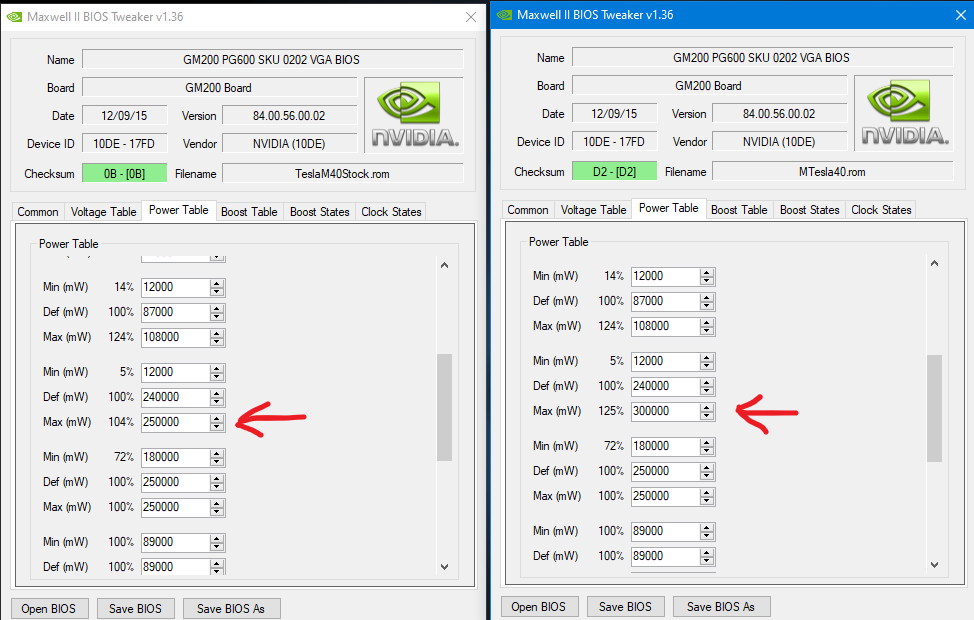
Task: Open Boost States tab in TeslaM40Stock.rom window
Action: tap(319, 212)
